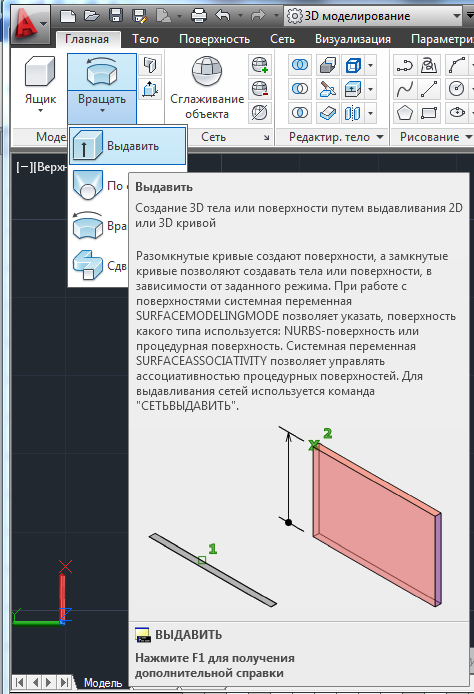Click the Subtract solids icon
Viewport: 474px width, 694px height.
(x=300, y=89)
